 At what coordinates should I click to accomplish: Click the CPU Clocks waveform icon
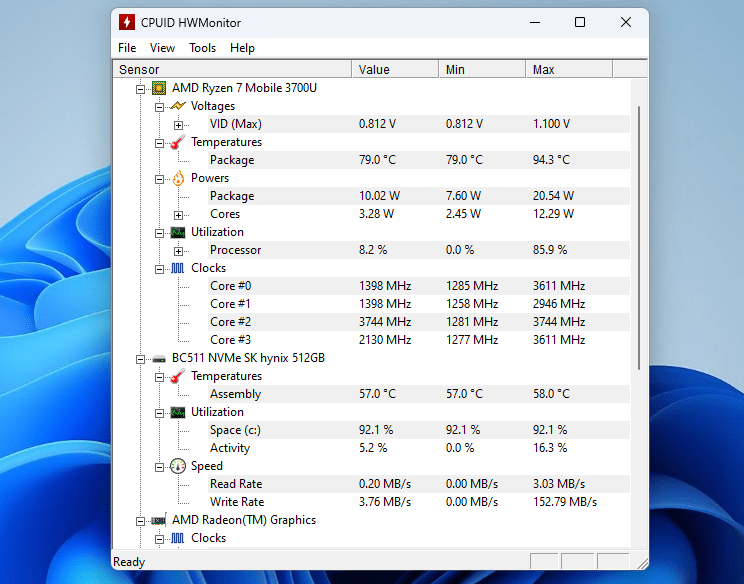click(x=177, y=269)
